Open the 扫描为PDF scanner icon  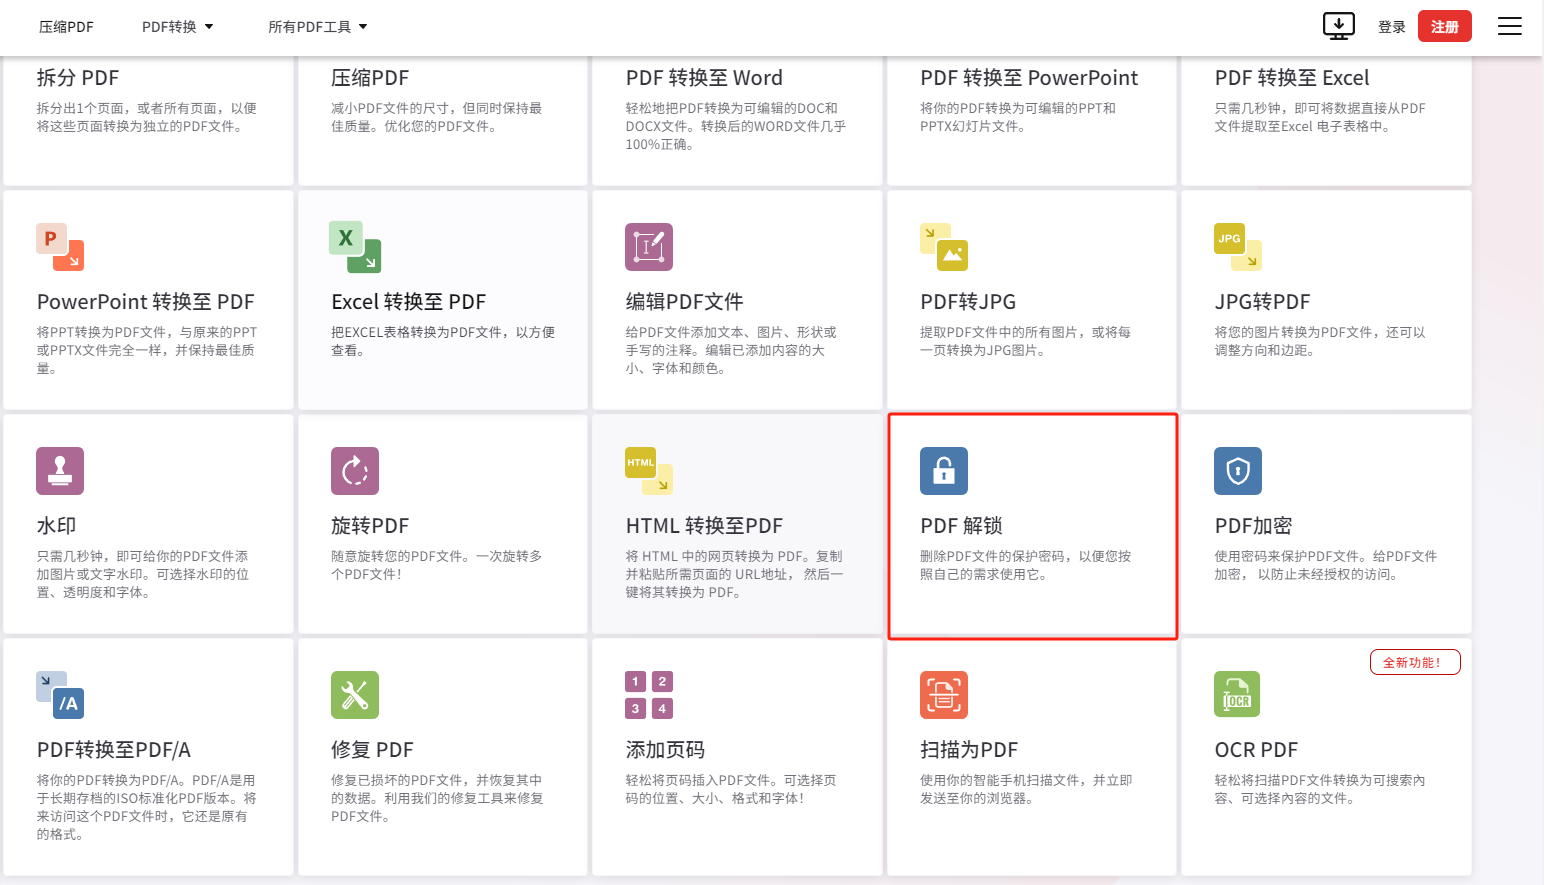coord(943,695)
